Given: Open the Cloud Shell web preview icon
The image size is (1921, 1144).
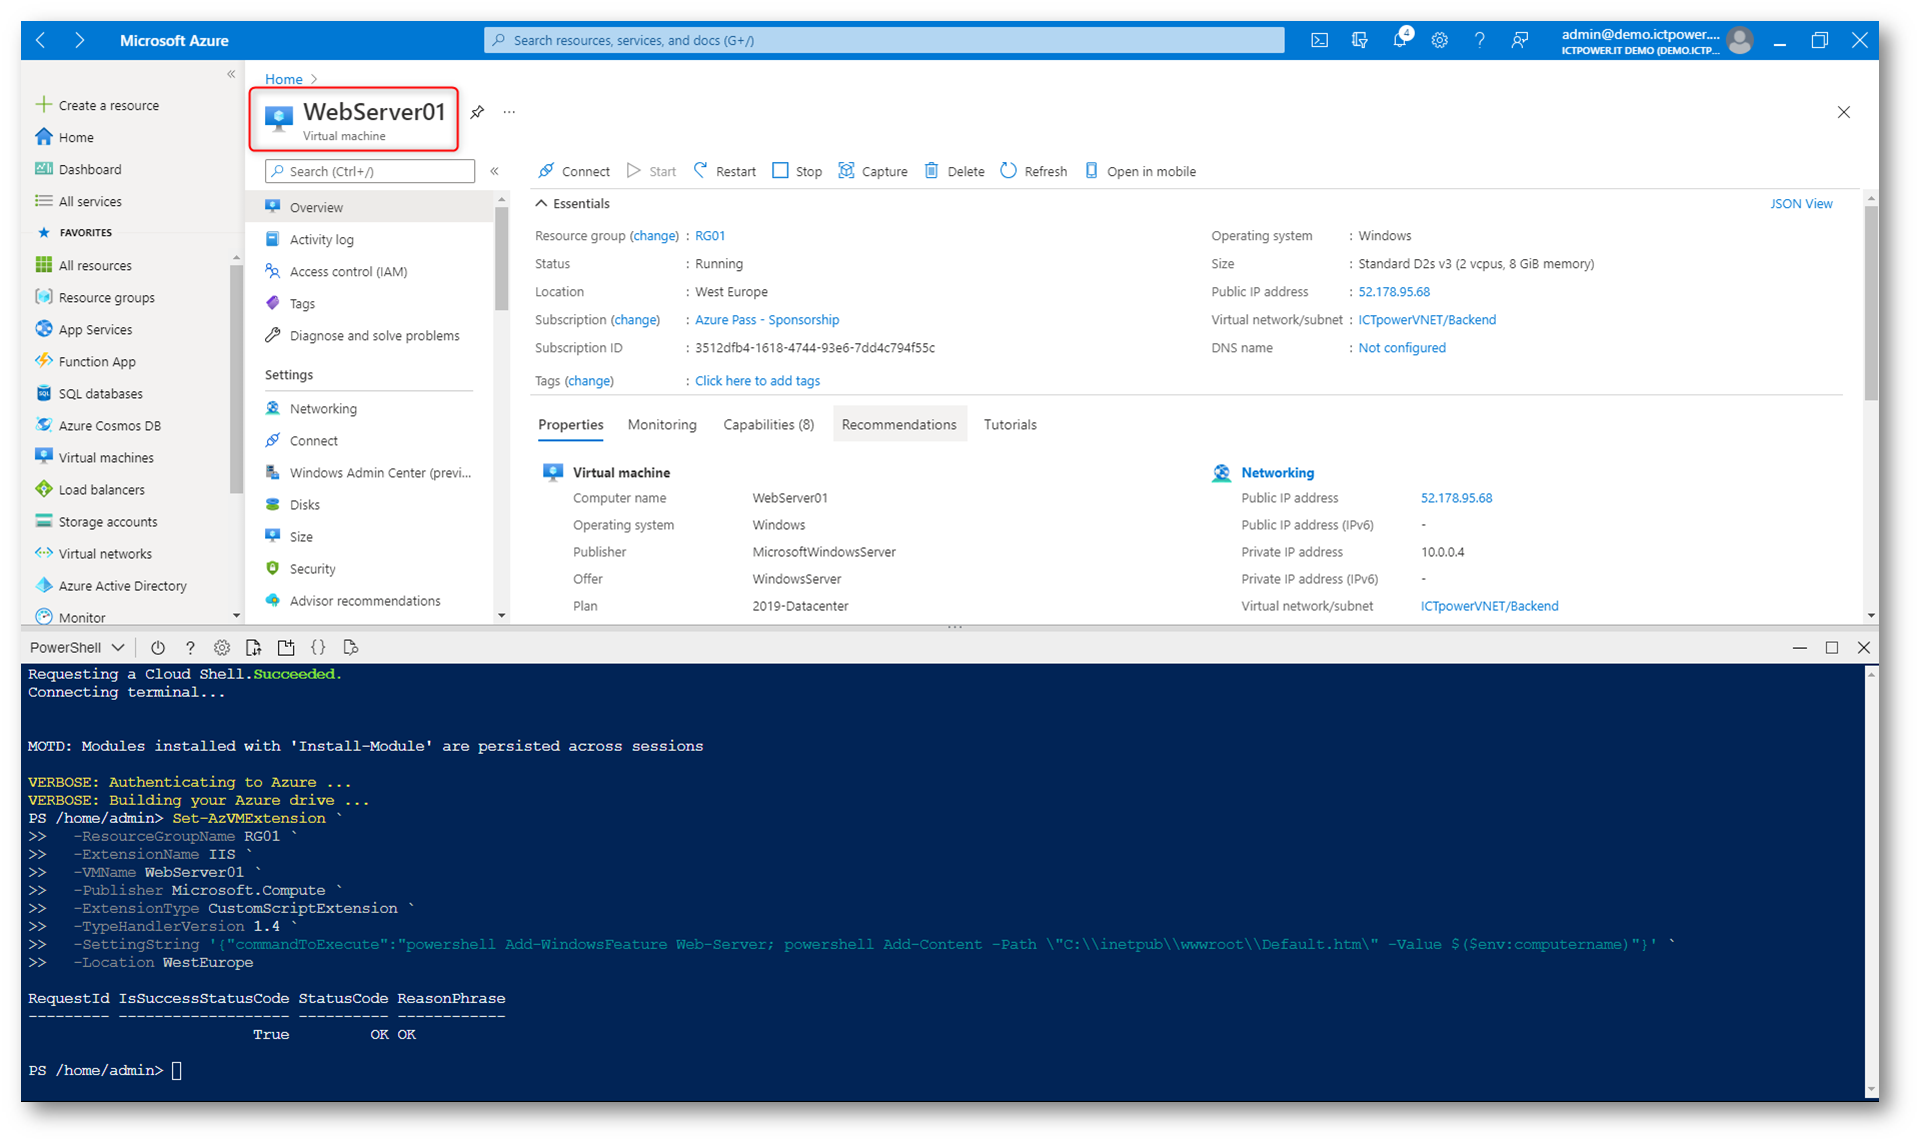Looking at the screenshot, I should tap(350, 647).
